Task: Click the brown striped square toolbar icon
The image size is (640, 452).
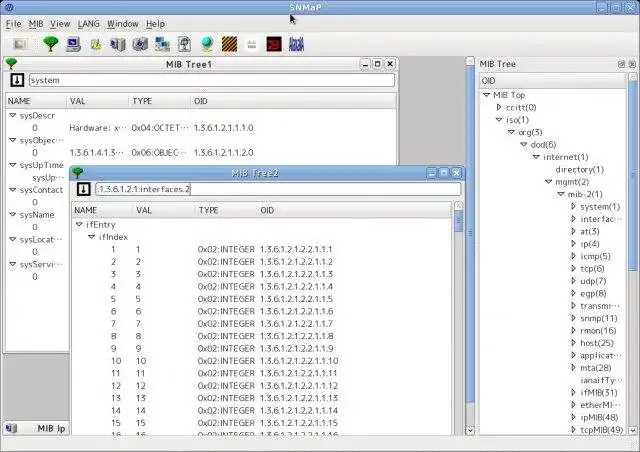Action: pos(229,44)
